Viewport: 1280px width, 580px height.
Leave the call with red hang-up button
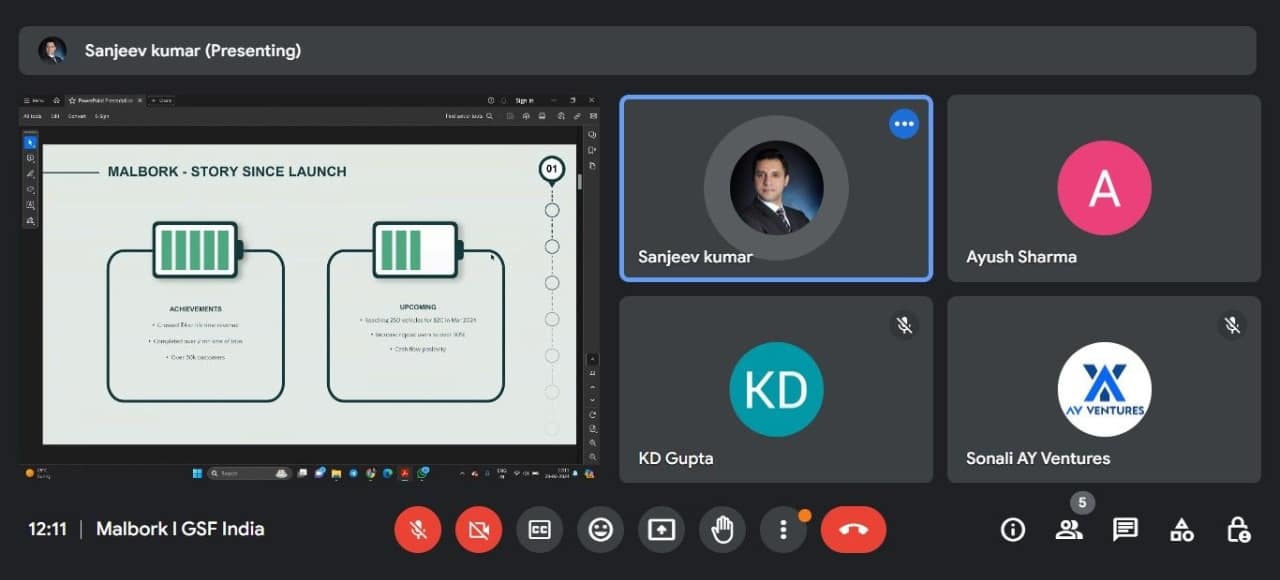pos(853,530)
